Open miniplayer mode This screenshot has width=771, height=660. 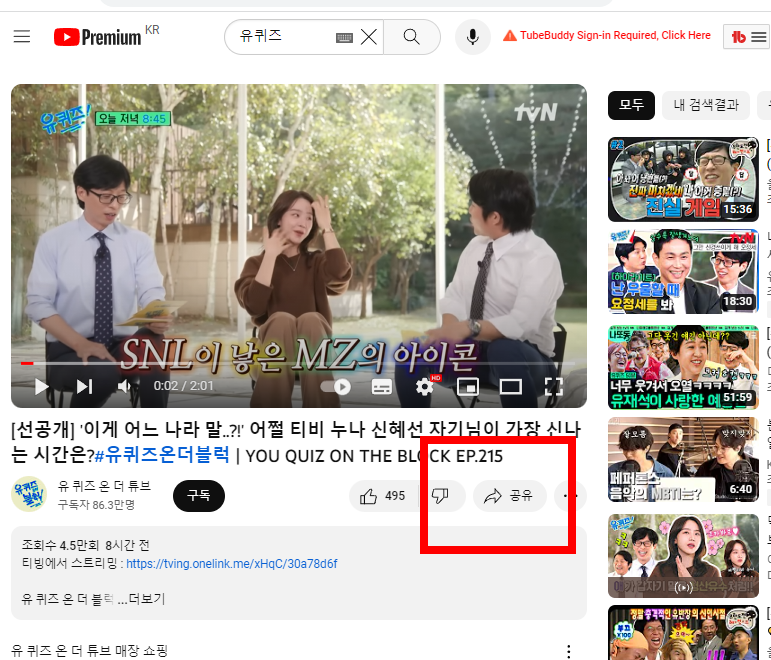(x=468, y=387)
